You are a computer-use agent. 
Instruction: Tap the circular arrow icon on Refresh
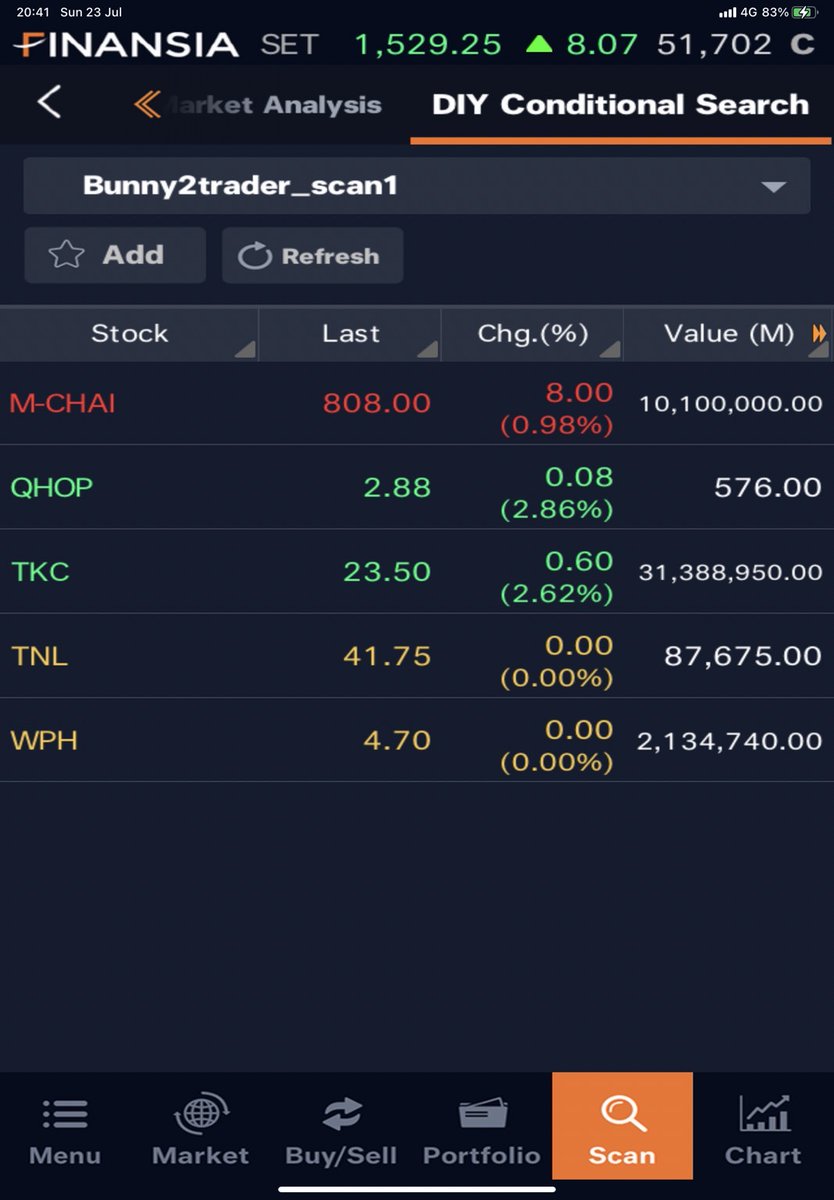(x=255, y=256)
